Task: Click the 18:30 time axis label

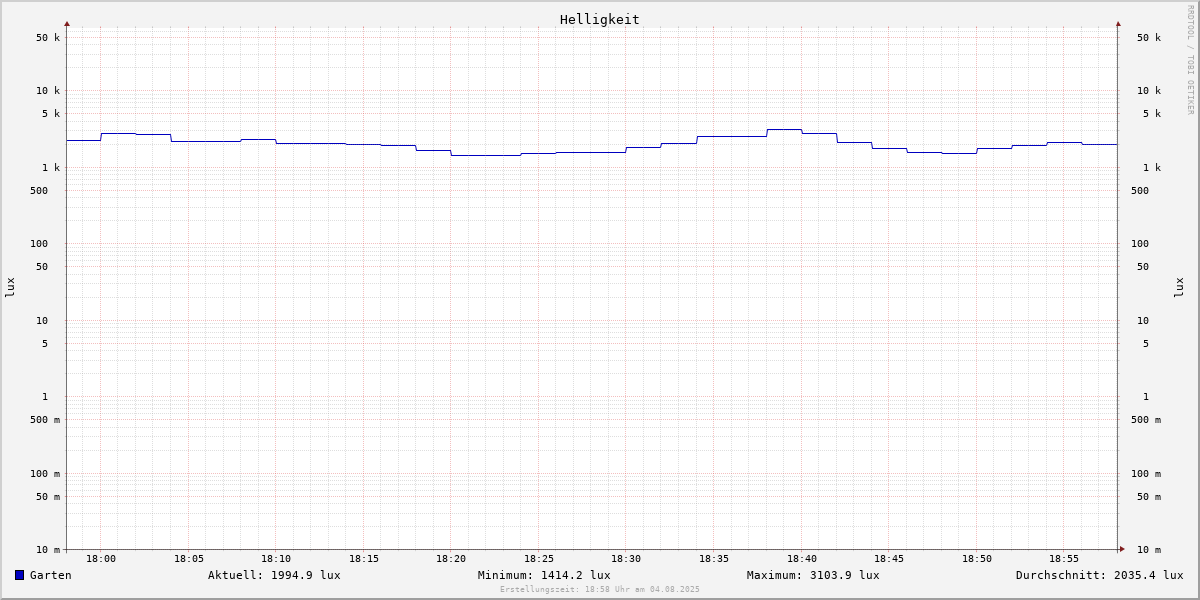Action: [626, 559]
